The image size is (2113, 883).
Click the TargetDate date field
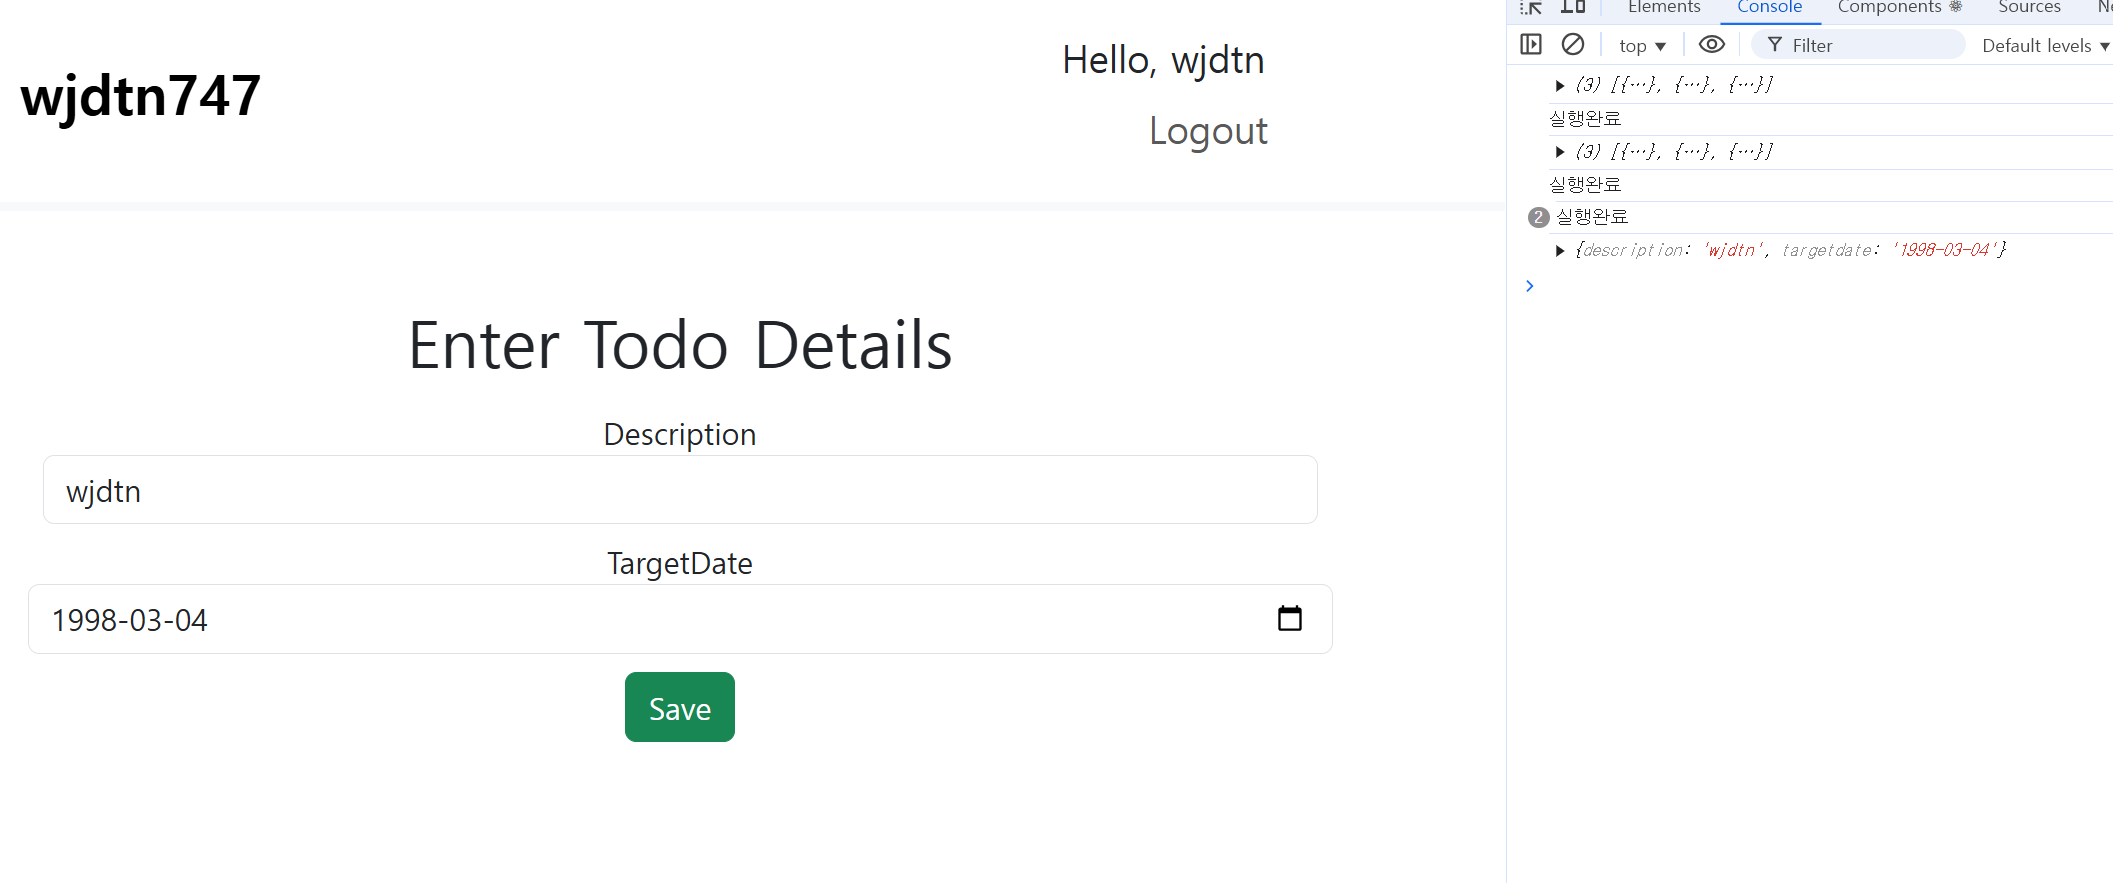pos(680,619)
